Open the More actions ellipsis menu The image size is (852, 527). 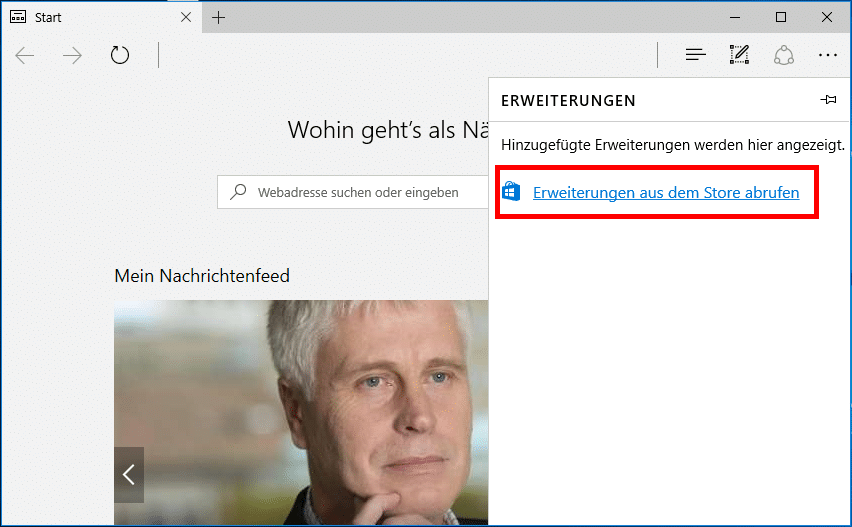[828, 55]
